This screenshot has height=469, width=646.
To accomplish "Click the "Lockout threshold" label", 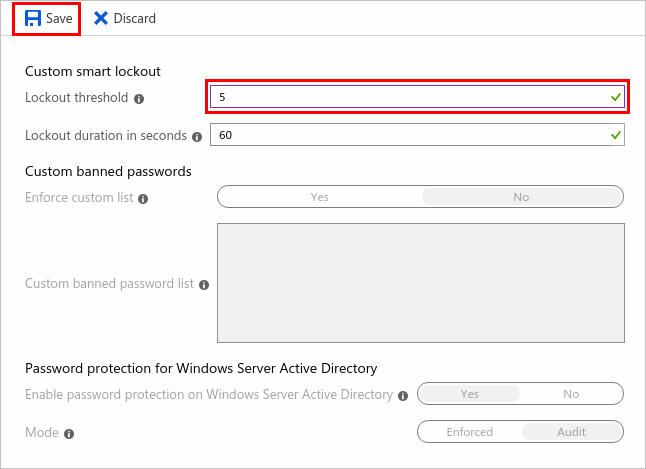I will [77, 98].
